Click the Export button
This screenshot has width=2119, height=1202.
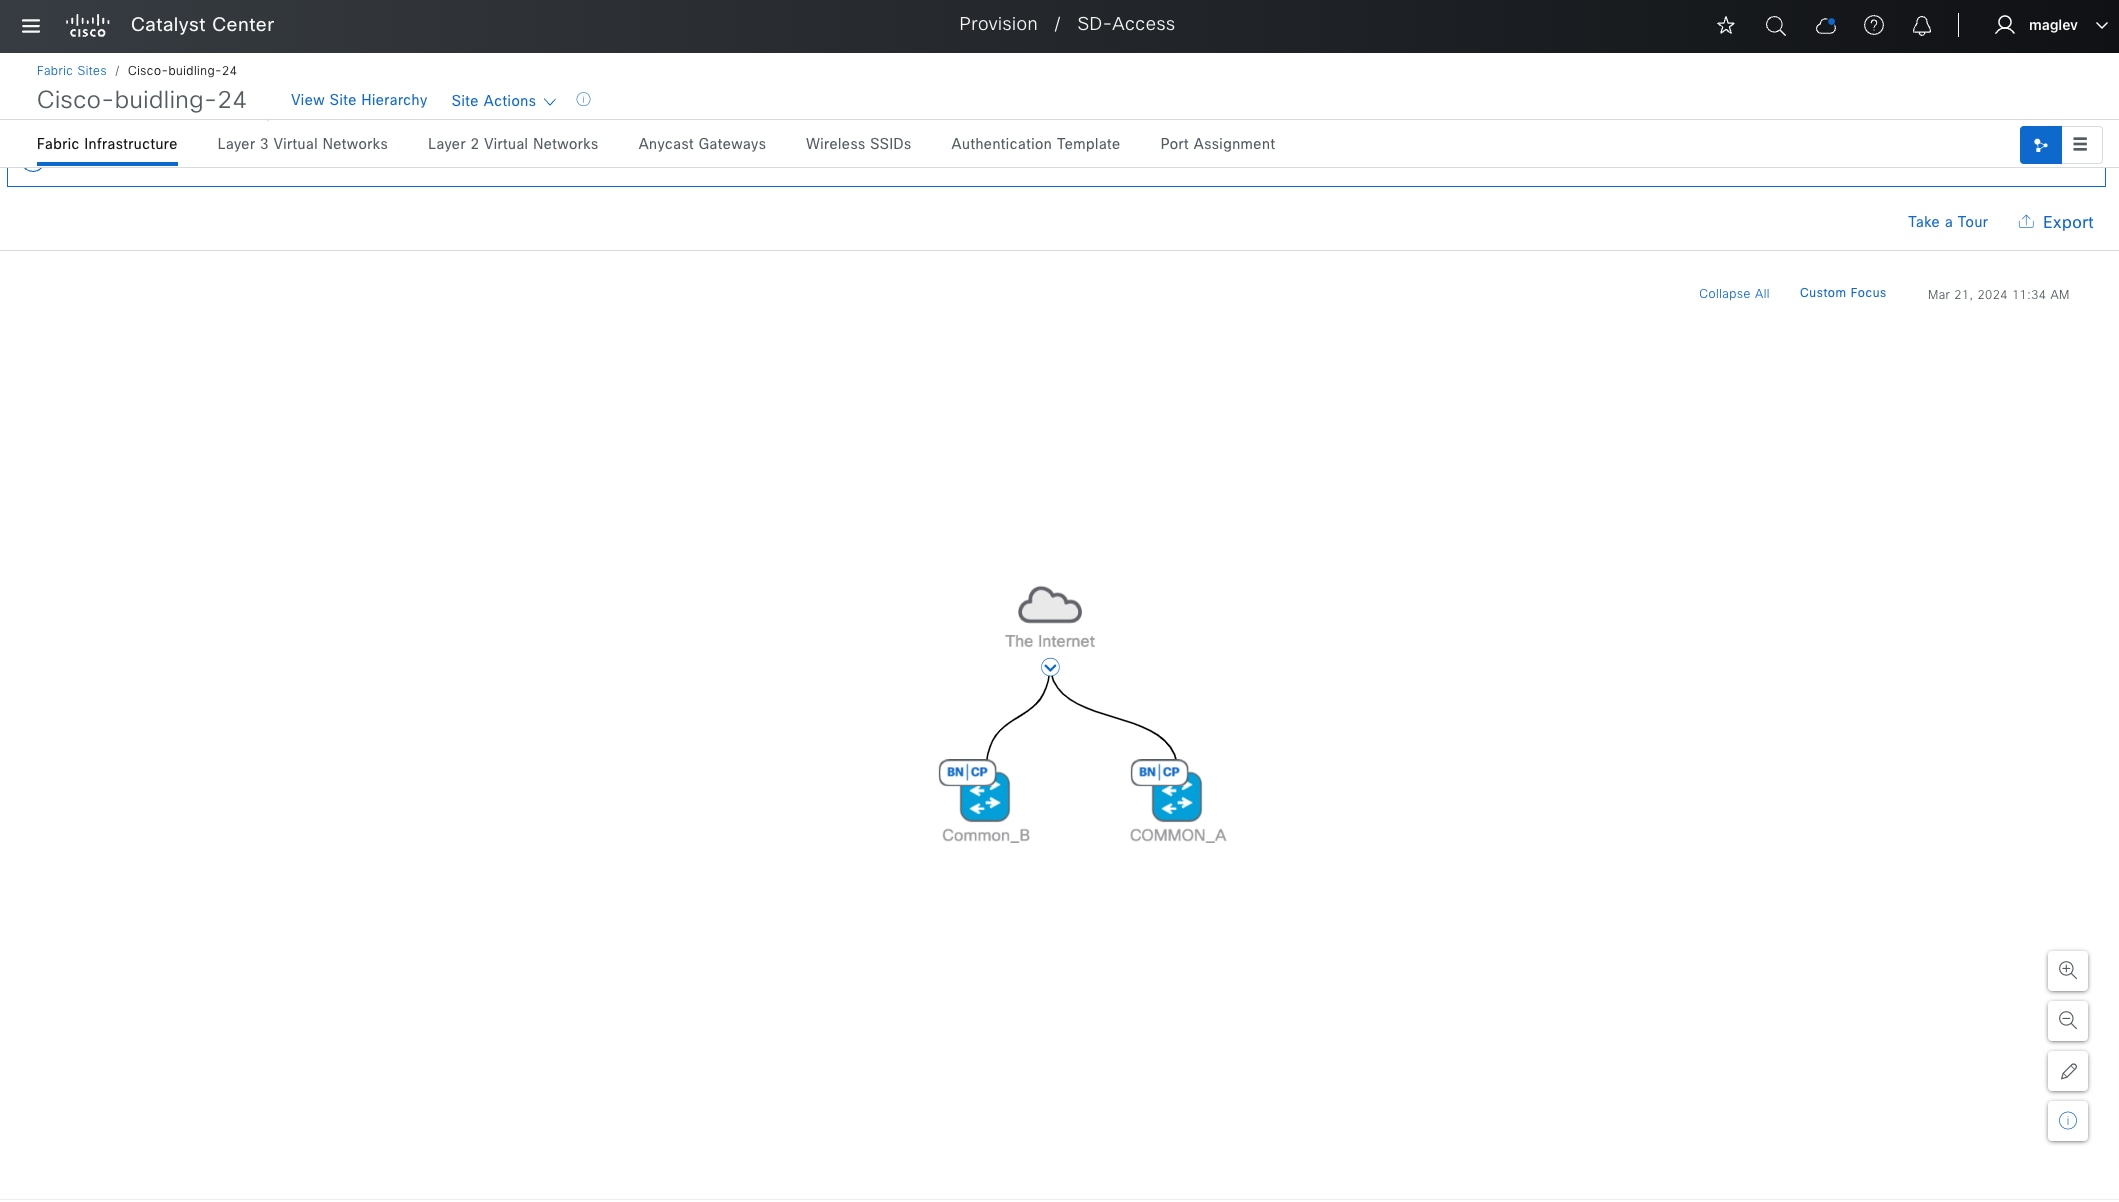[x=2055, y=222]
